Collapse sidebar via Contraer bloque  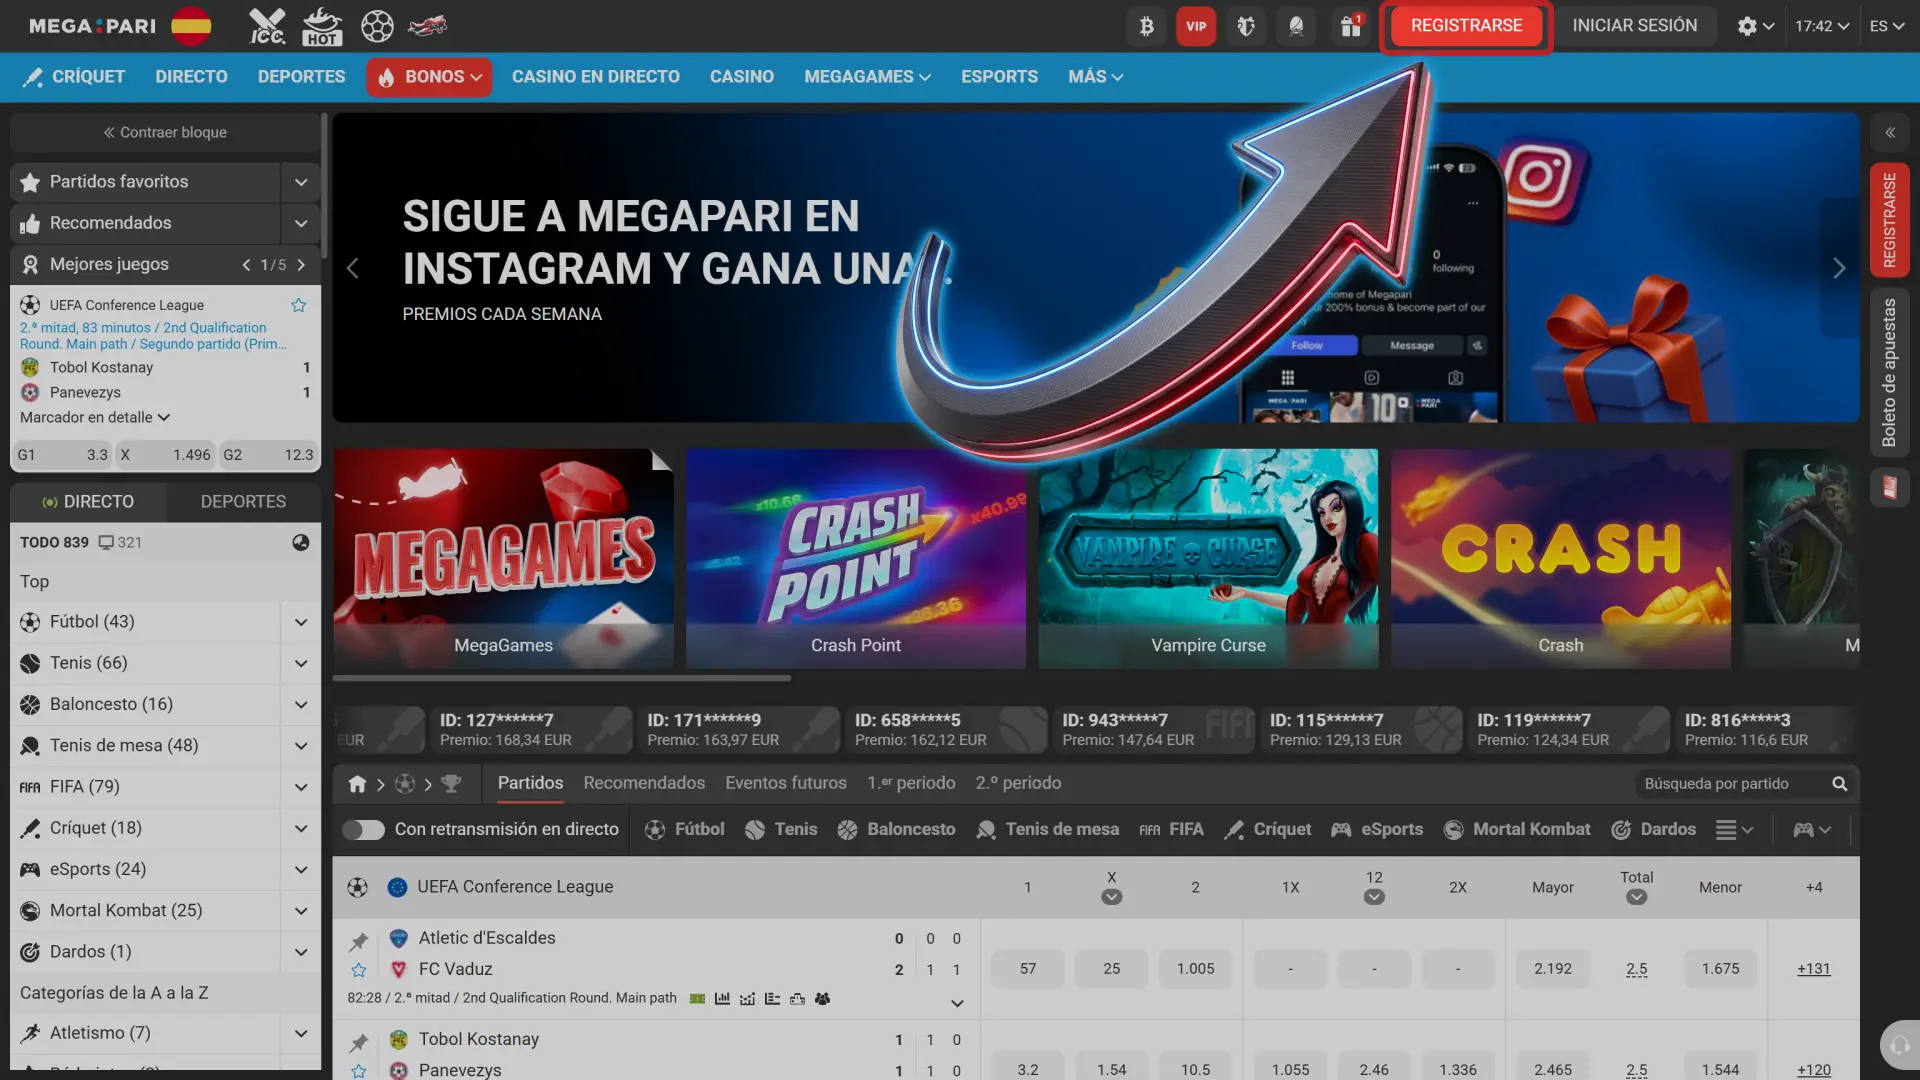coord(165,132)
